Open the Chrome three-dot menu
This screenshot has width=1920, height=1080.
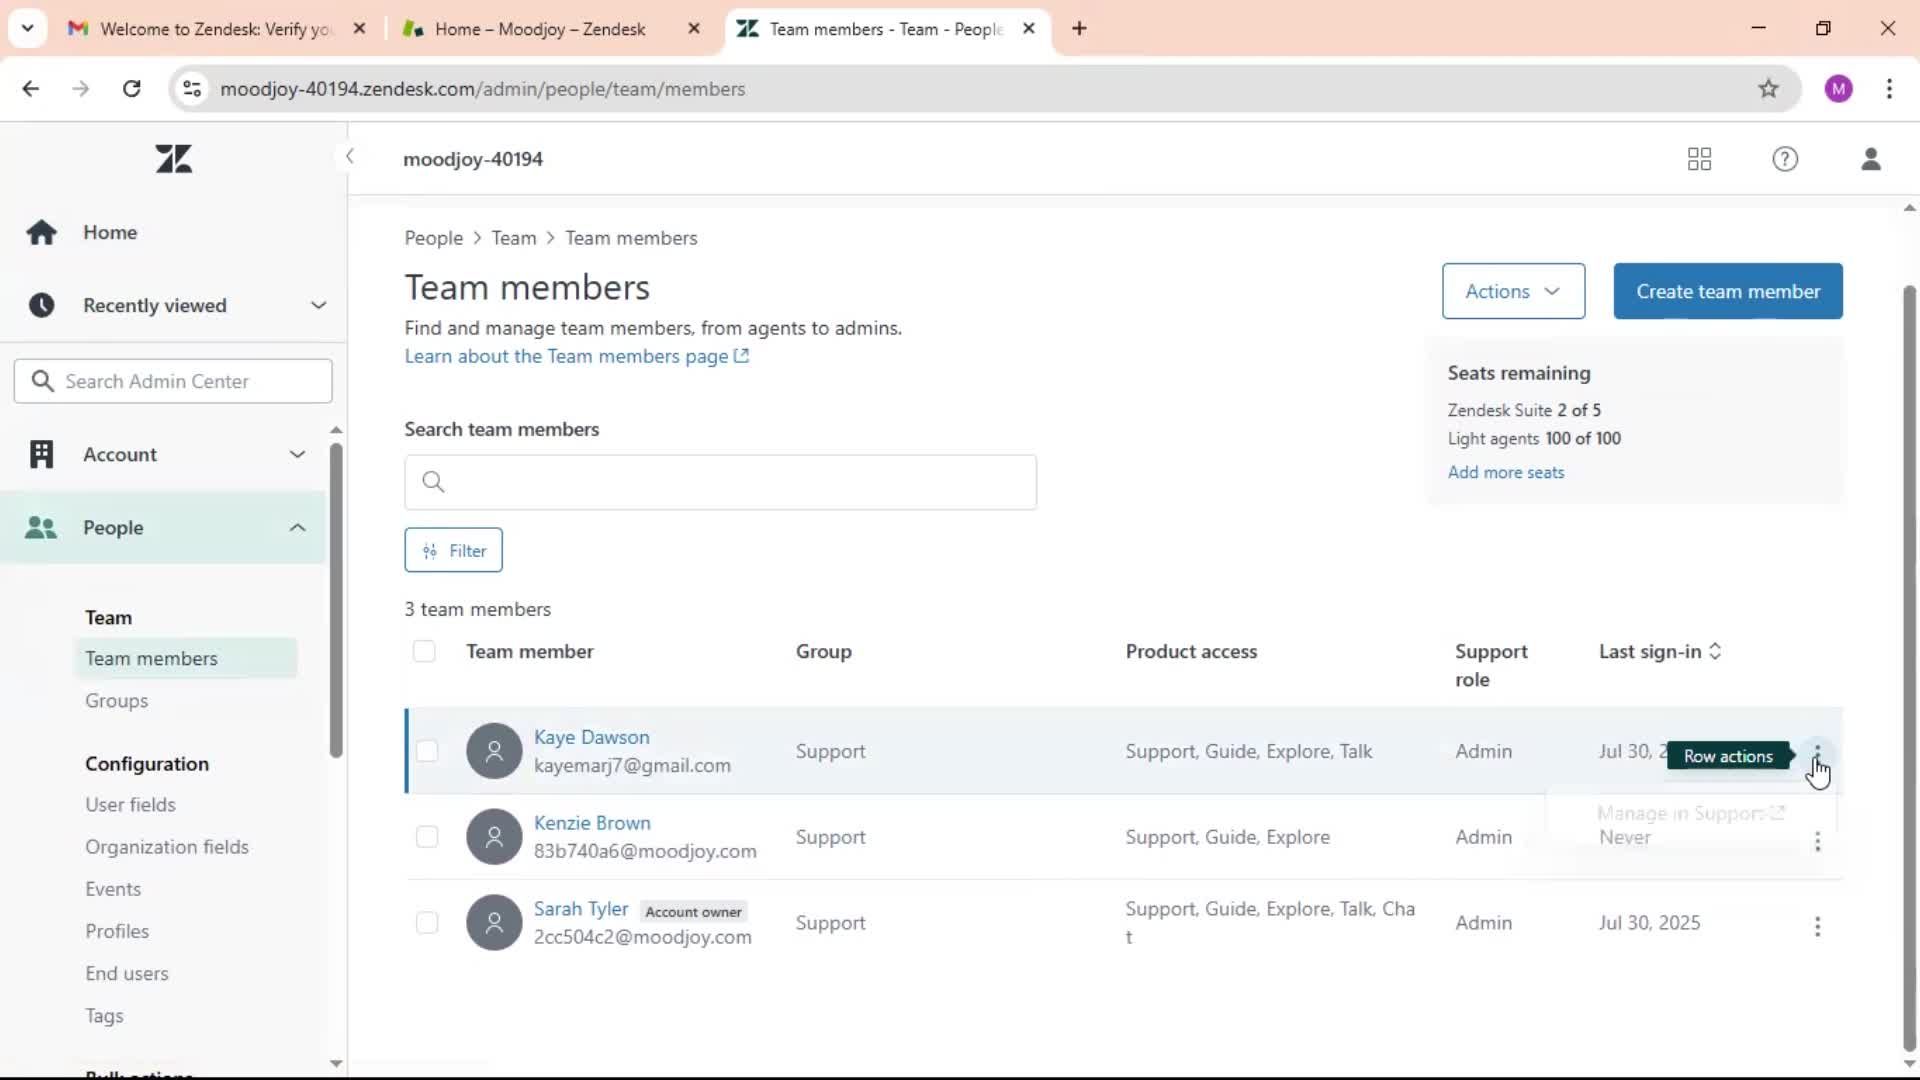pos(1889,89)
